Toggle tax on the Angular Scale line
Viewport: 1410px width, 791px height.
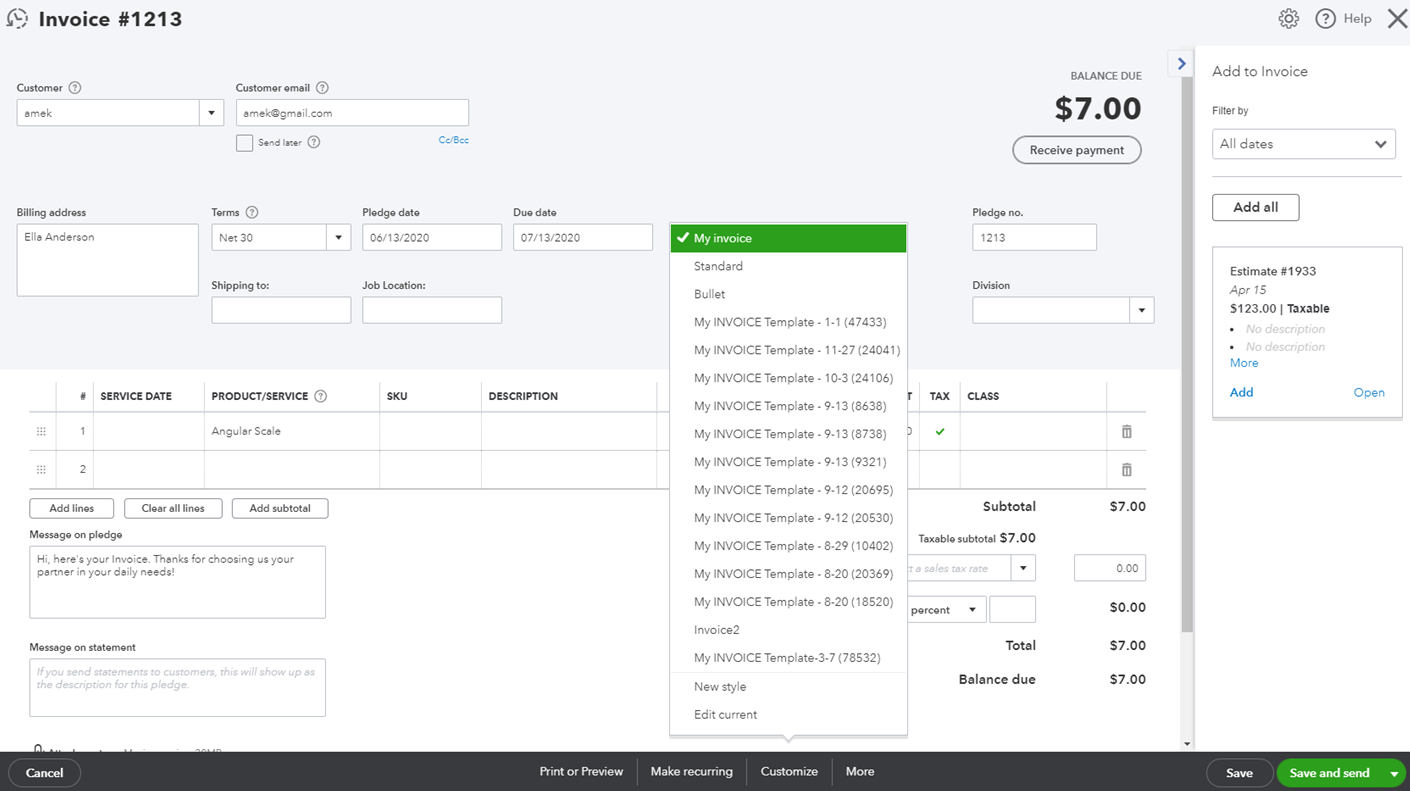[x=941, y=431]
